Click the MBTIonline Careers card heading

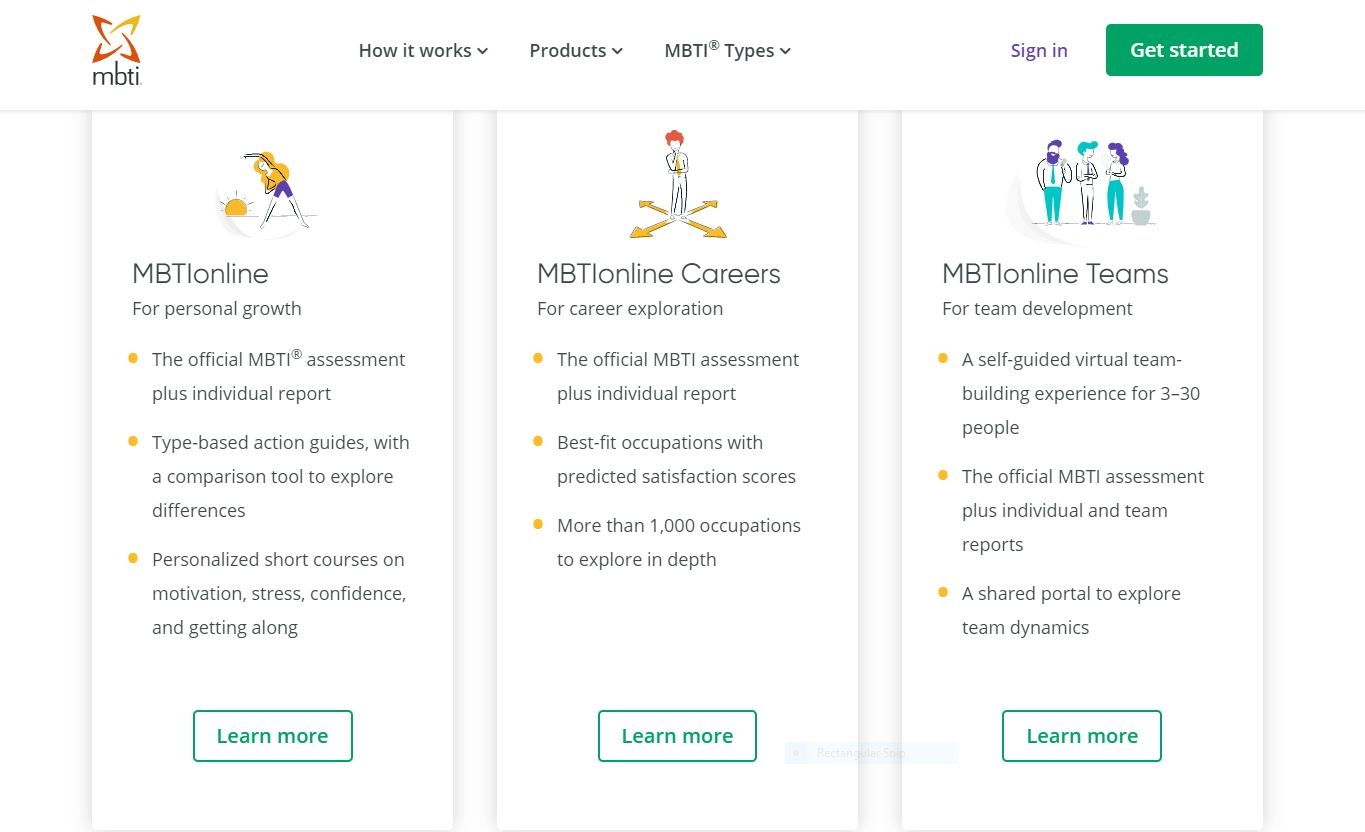(x=658, y=274)
